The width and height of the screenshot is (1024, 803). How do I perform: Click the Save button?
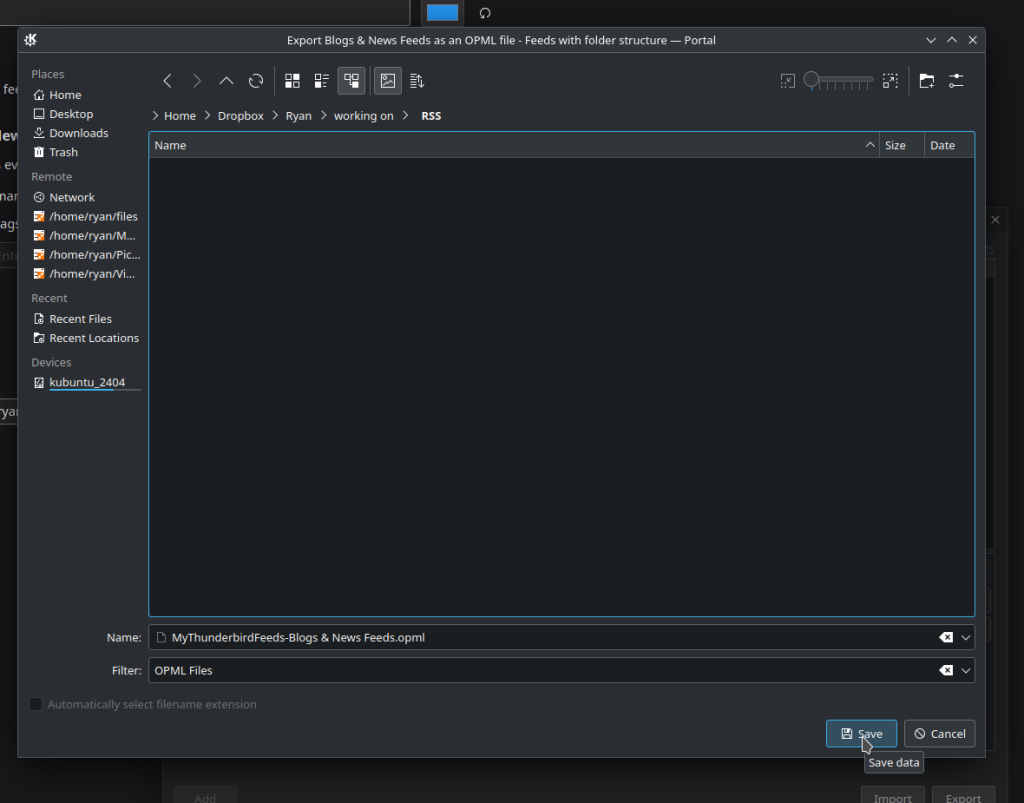click(861, 734)
